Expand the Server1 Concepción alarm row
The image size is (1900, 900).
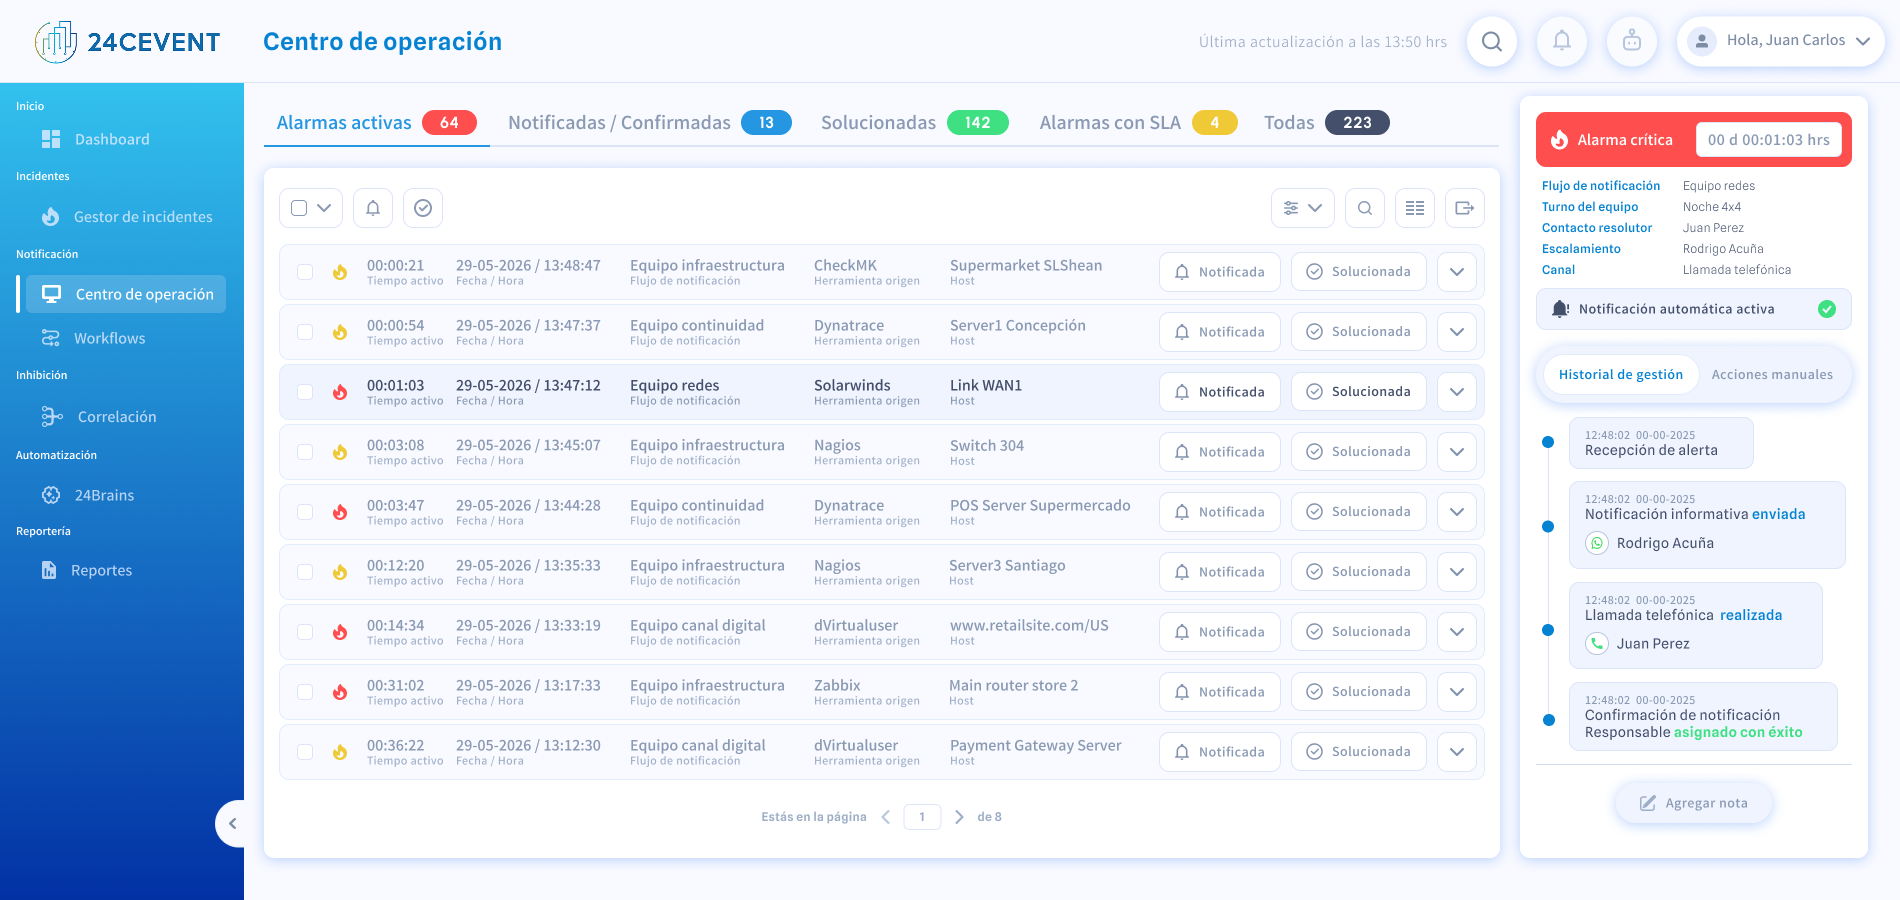click(1457, 332)
